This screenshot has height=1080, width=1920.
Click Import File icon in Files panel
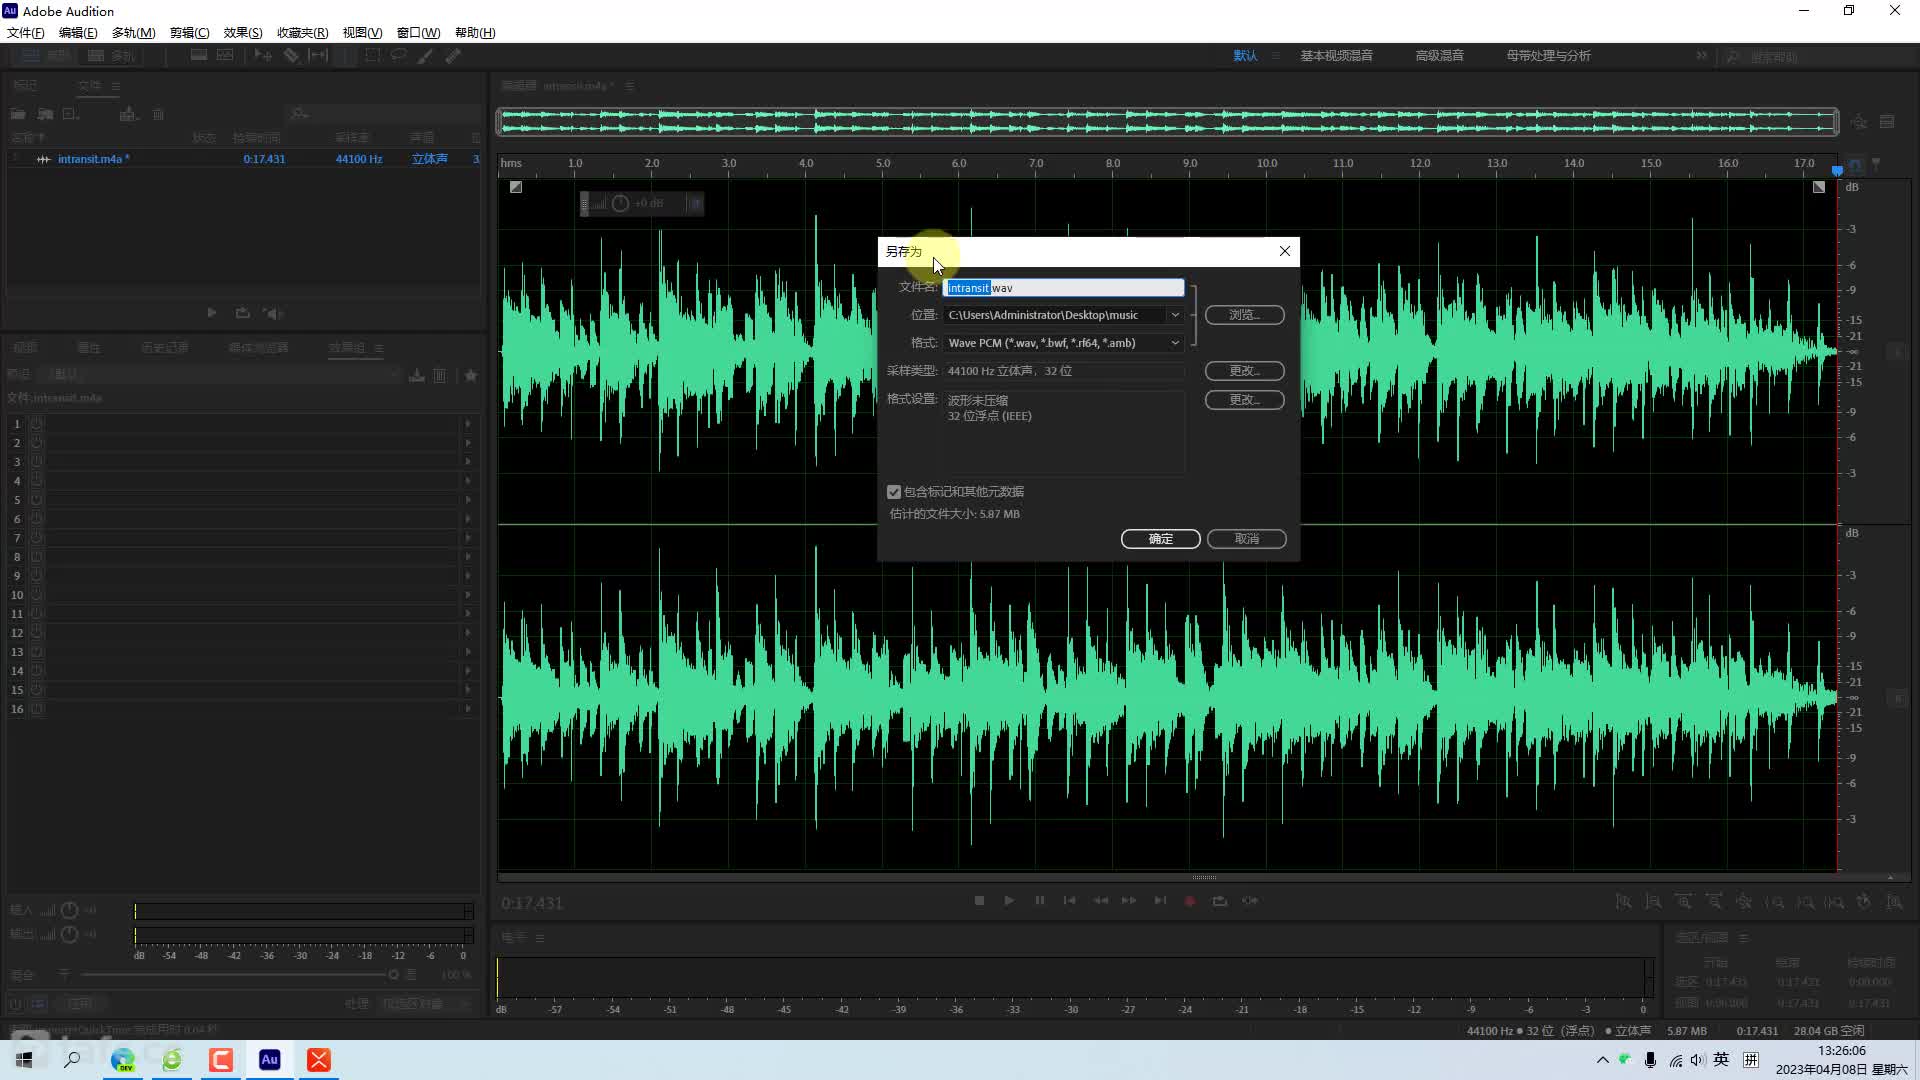coord(45,114)
